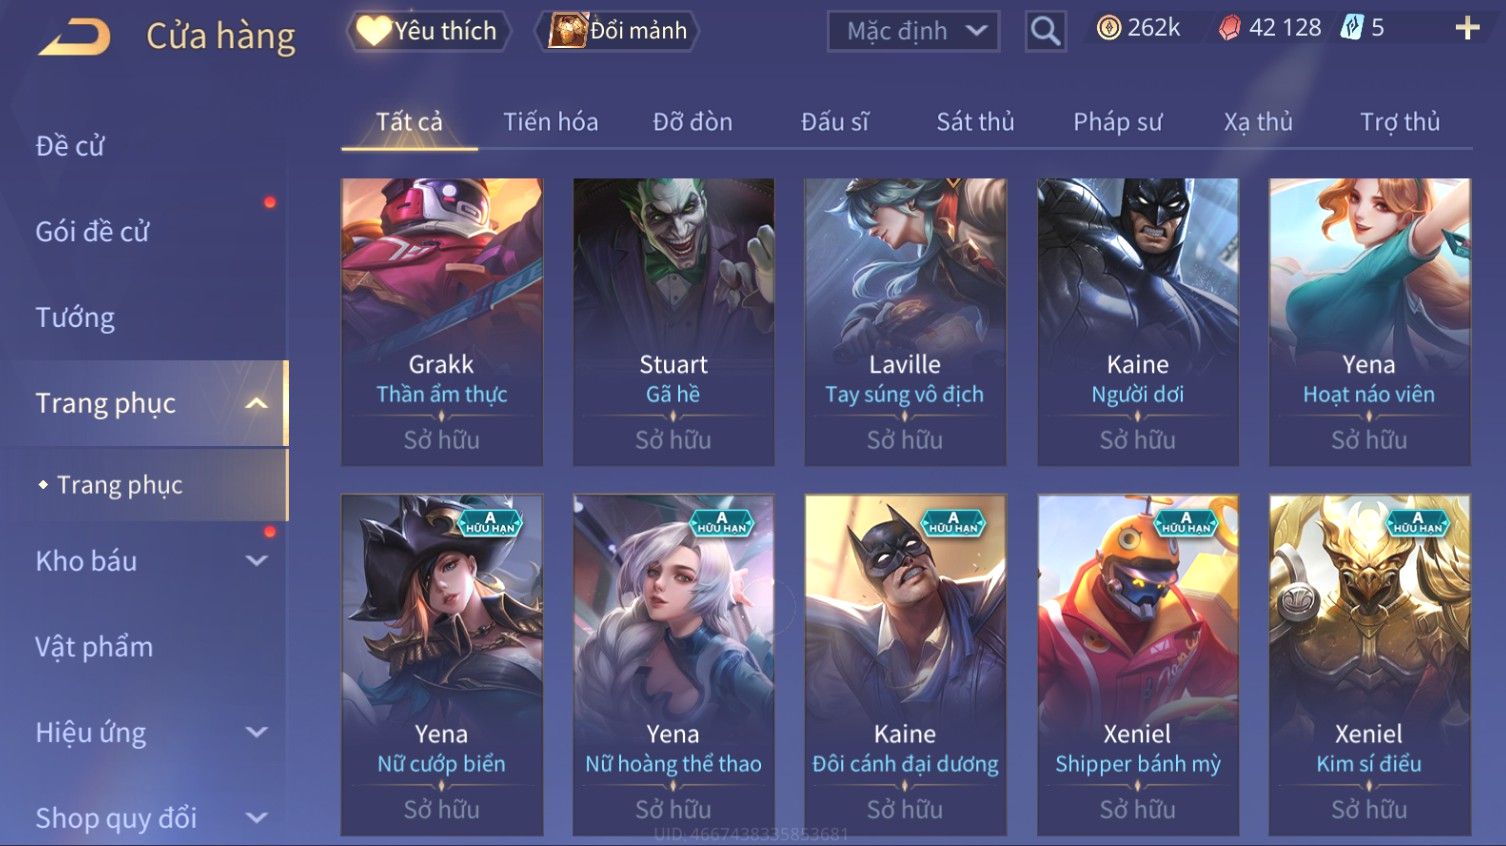This screenshot has width=1506, height=846.
Task: Go to Tướng in the sidebar
Action: click(x=75, y=318)
